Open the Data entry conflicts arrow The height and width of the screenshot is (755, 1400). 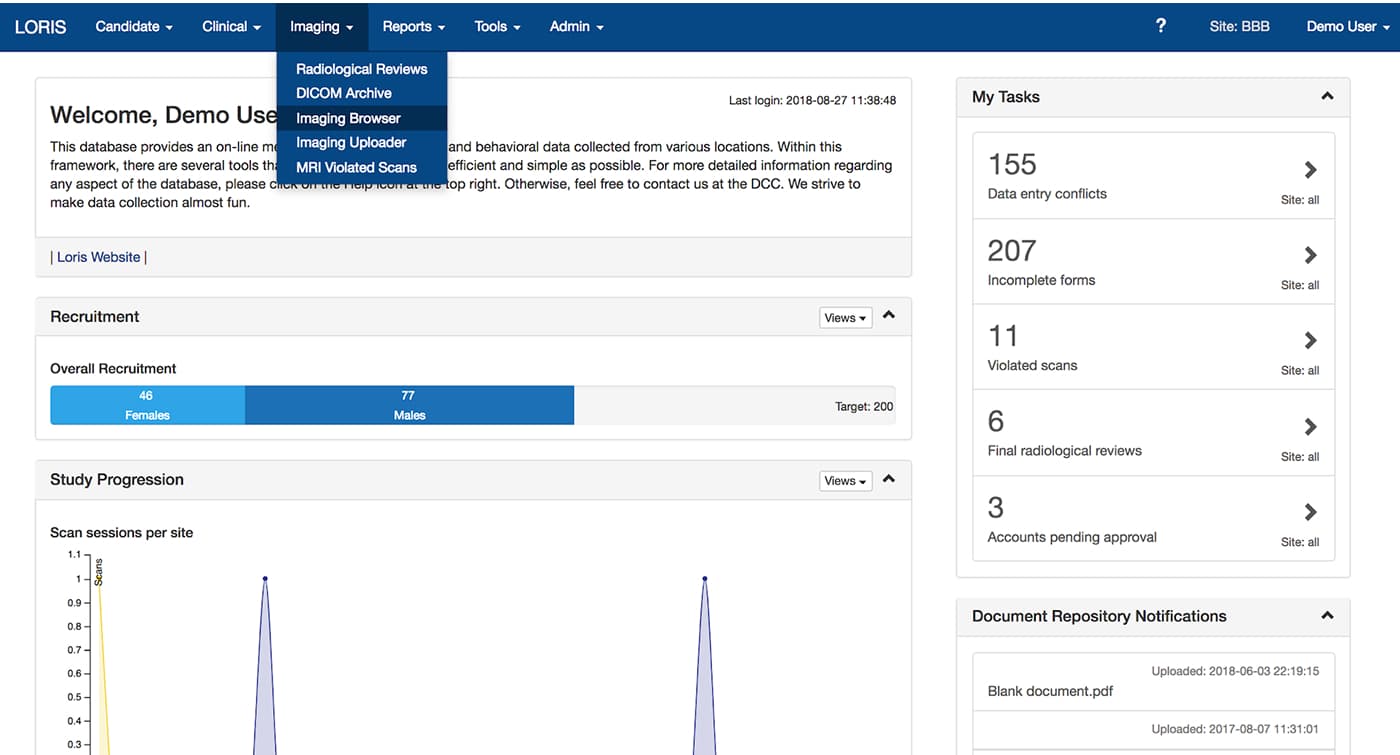point(1310,170)
